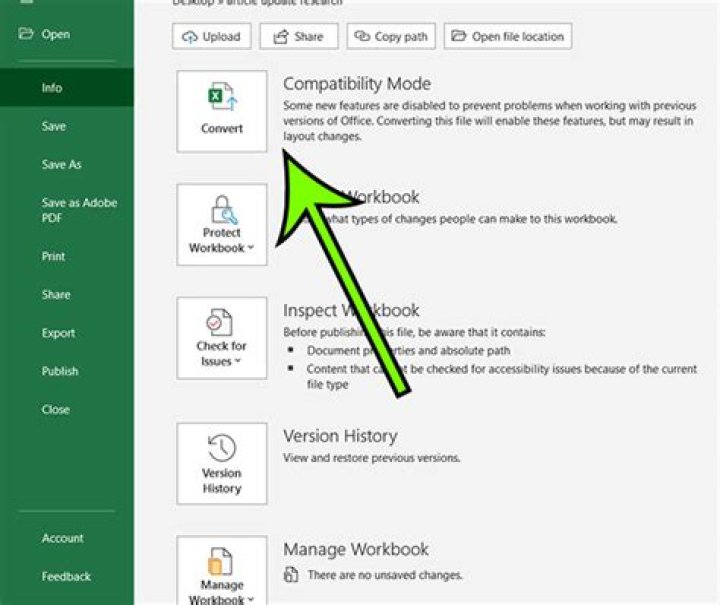Select Publish in the sidebar
The height and width of the screenshot is (605, 720).
coord(67,371)
